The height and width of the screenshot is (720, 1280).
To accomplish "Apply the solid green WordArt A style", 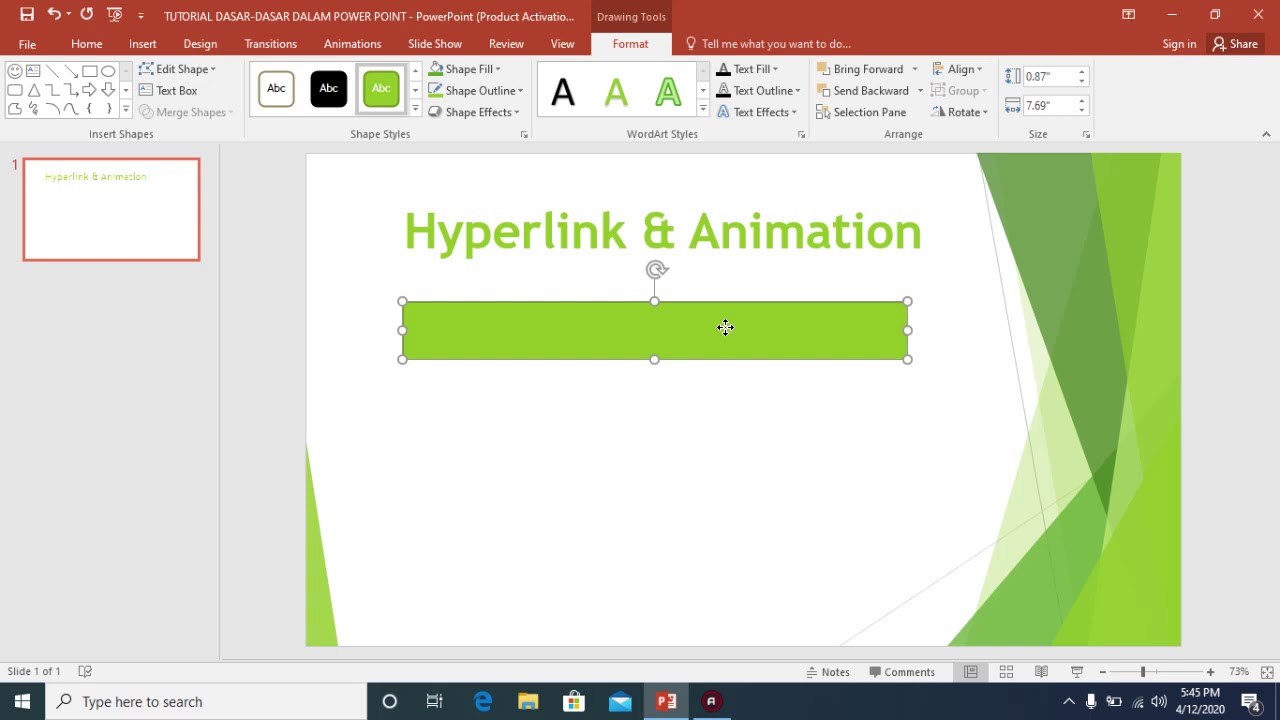I will [x=616, y=92].
